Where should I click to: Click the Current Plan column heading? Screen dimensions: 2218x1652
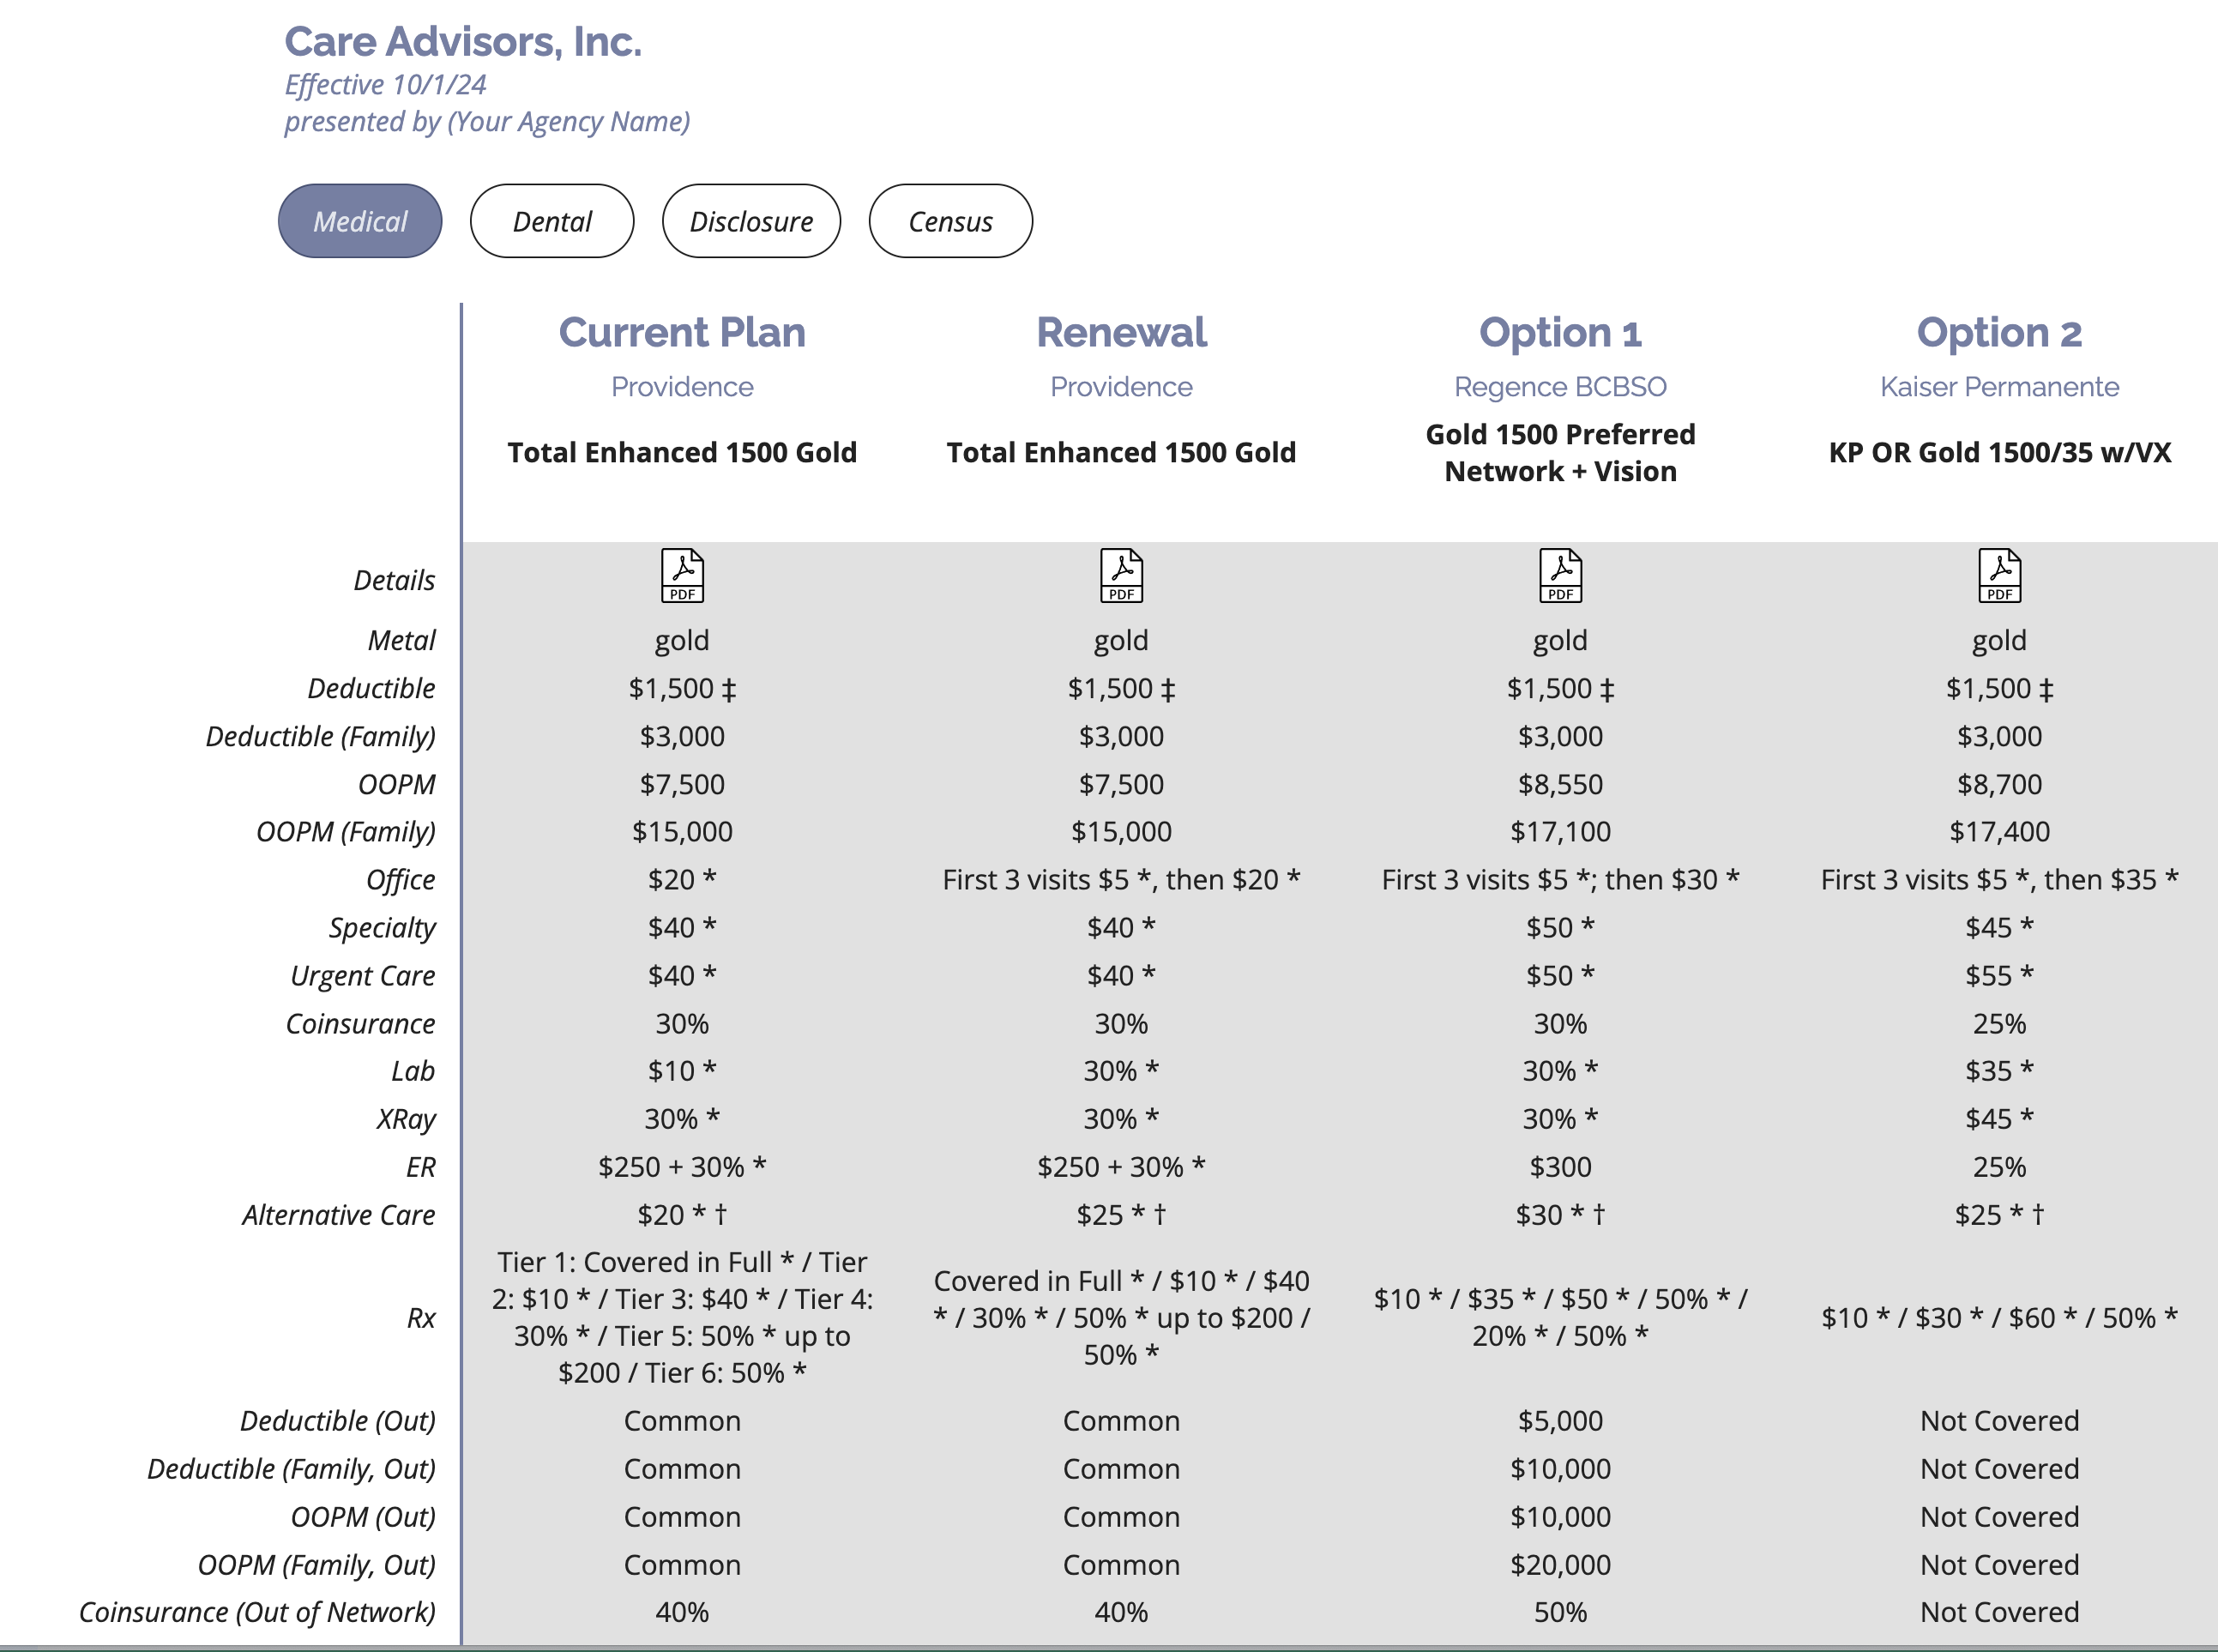(x=682, y=333)
